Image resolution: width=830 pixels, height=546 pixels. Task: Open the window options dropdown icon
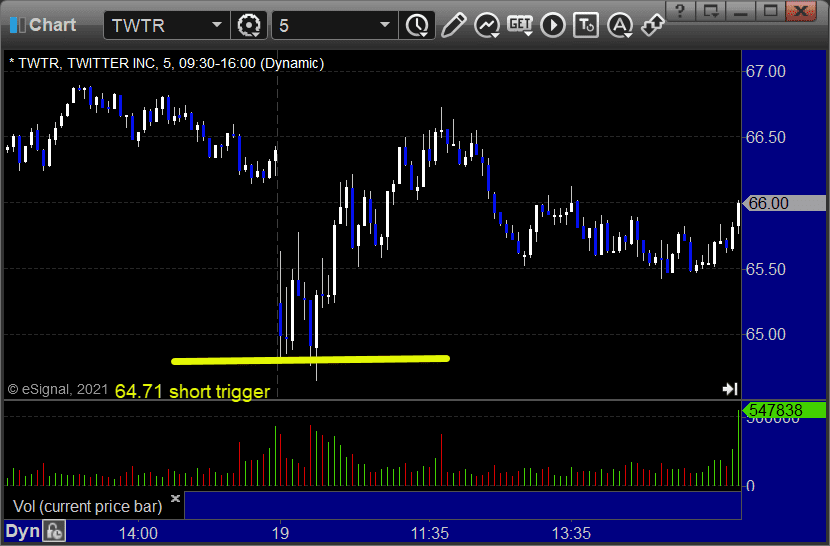[x=710, y=11]
